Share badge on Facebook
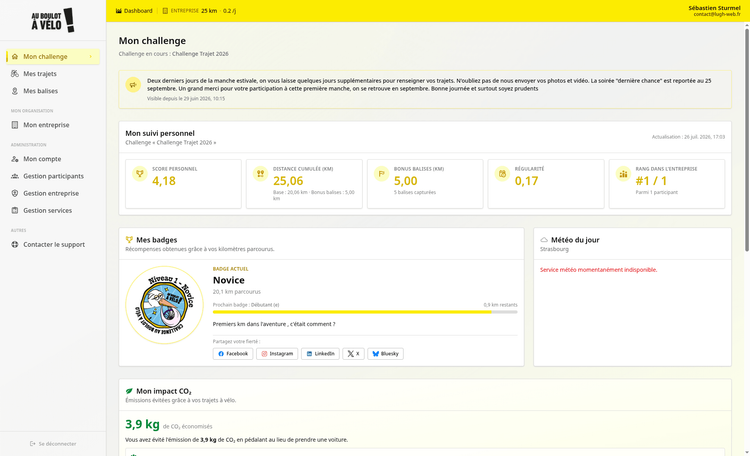Image resolution: width=750 pixels, height=456 pixels. 233,354
